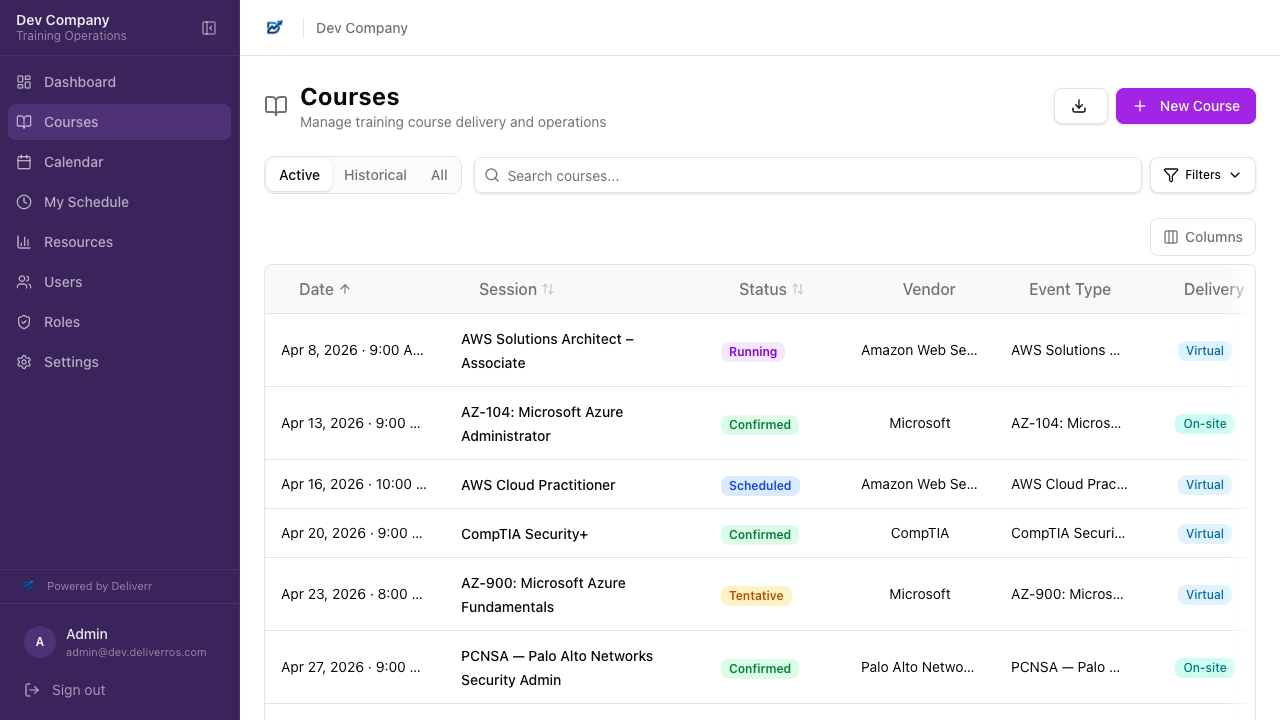Sort by Date using its arrow icon
The image size is (1280, 720).
345,289
